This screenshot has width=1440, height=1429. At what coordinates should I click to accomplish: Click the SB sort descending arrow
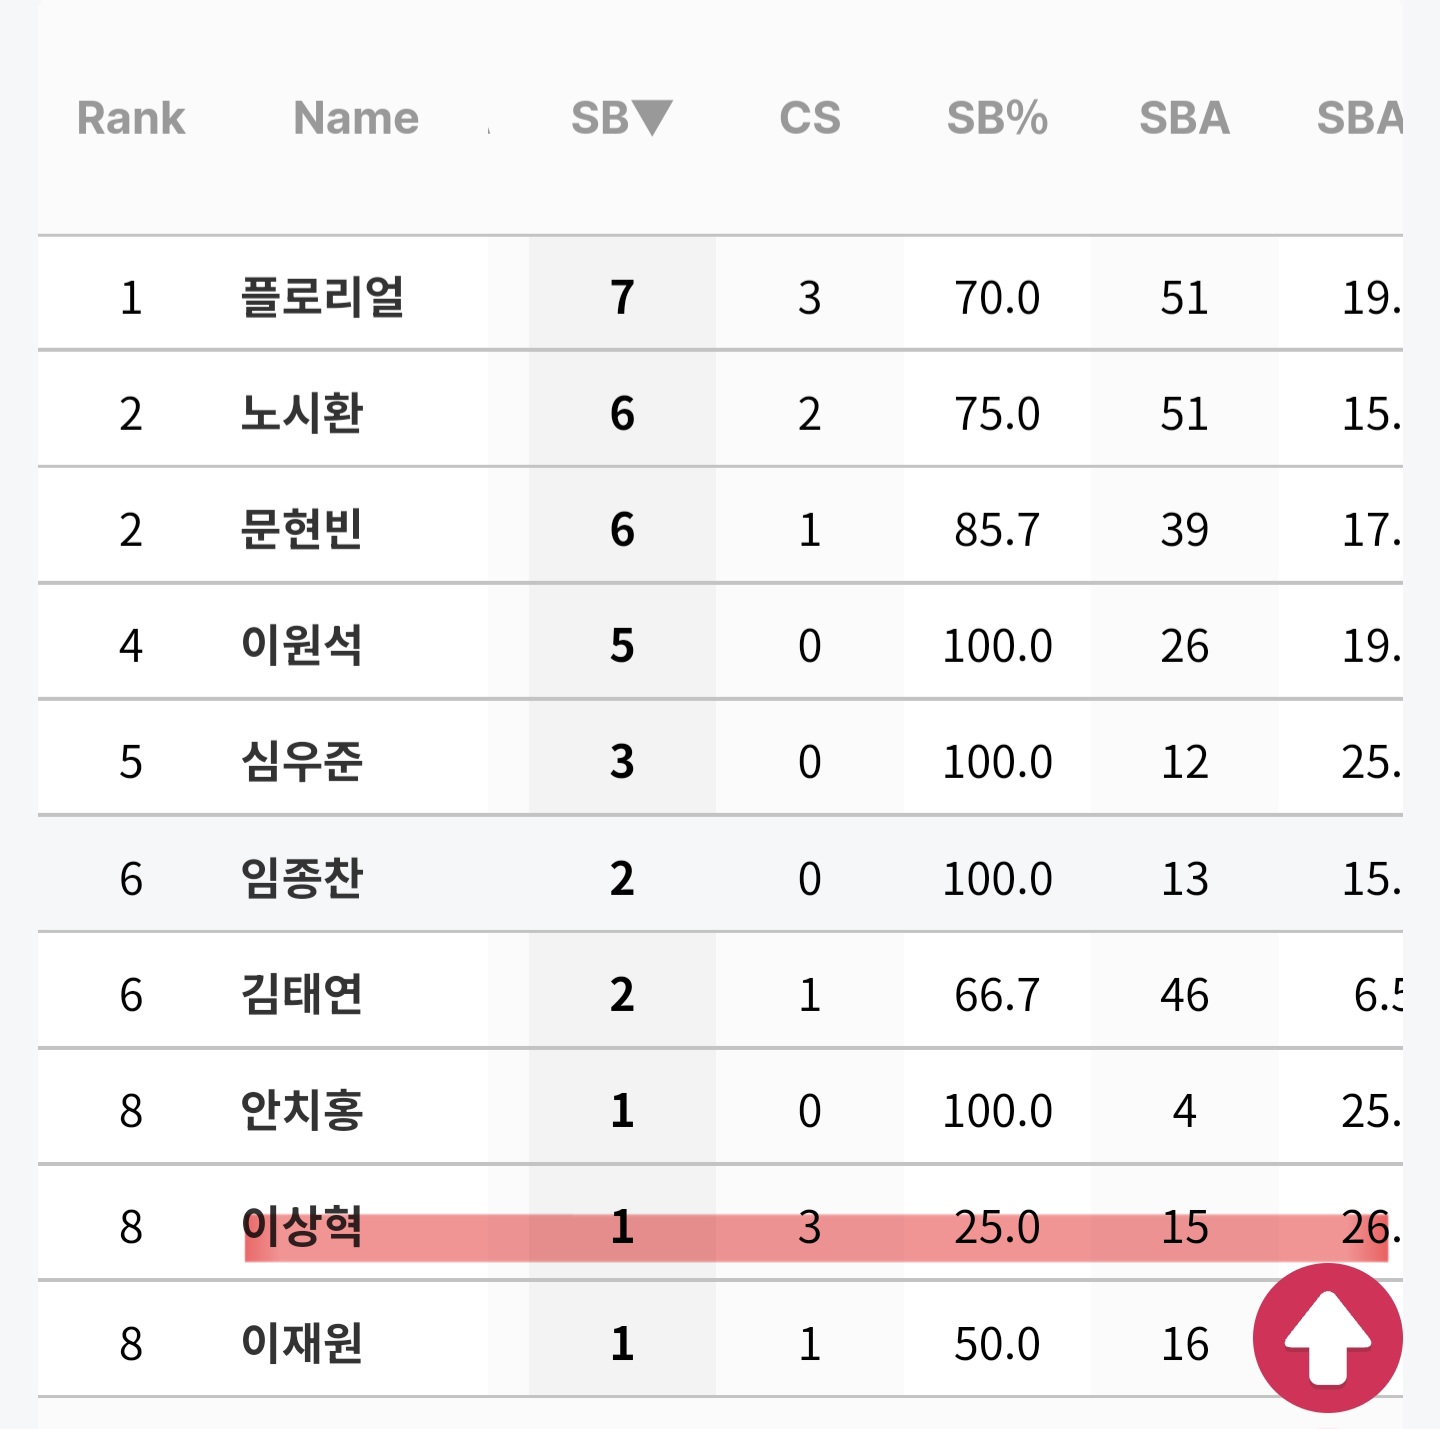coord(652,118)
